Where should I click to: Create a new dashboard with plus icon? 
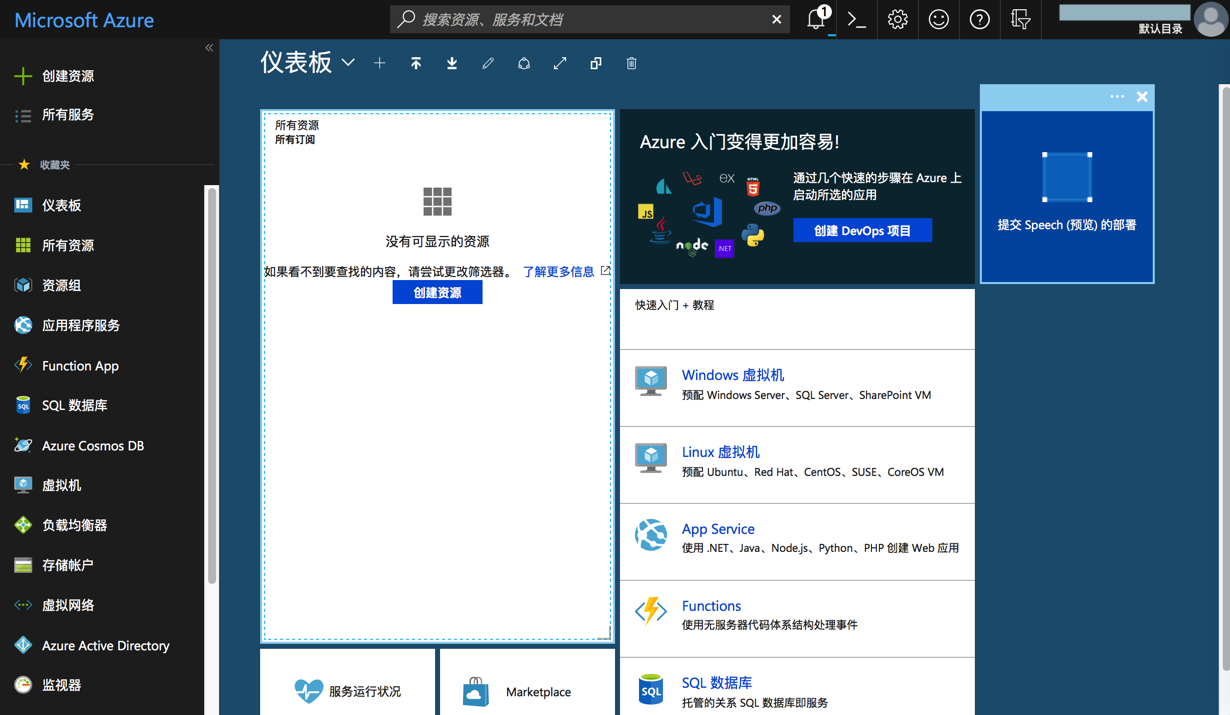(380, 63)
